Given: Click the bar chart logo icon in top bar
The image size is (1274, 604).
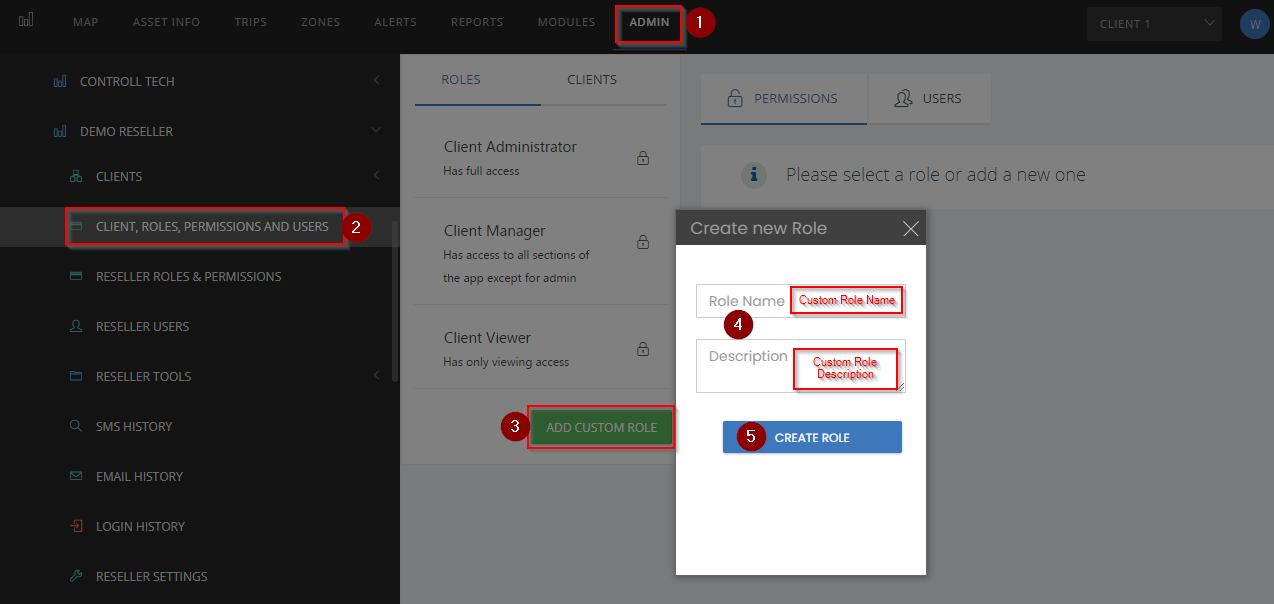Looking at the screenshot, I should [x=26, y=20].
